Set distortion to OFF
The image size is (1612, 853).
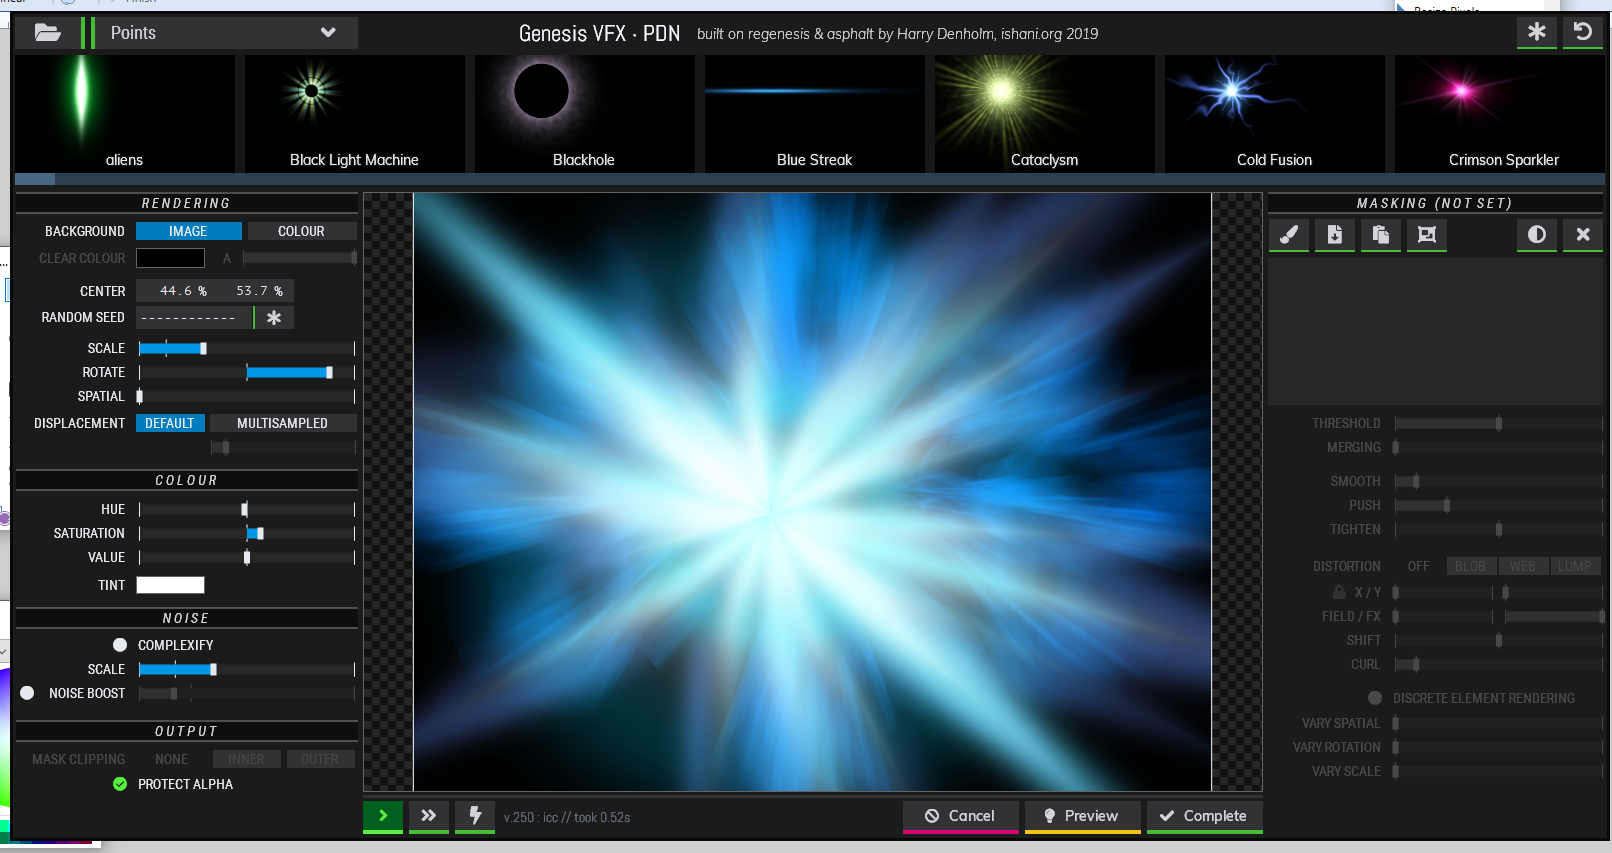click(1418, 566)
